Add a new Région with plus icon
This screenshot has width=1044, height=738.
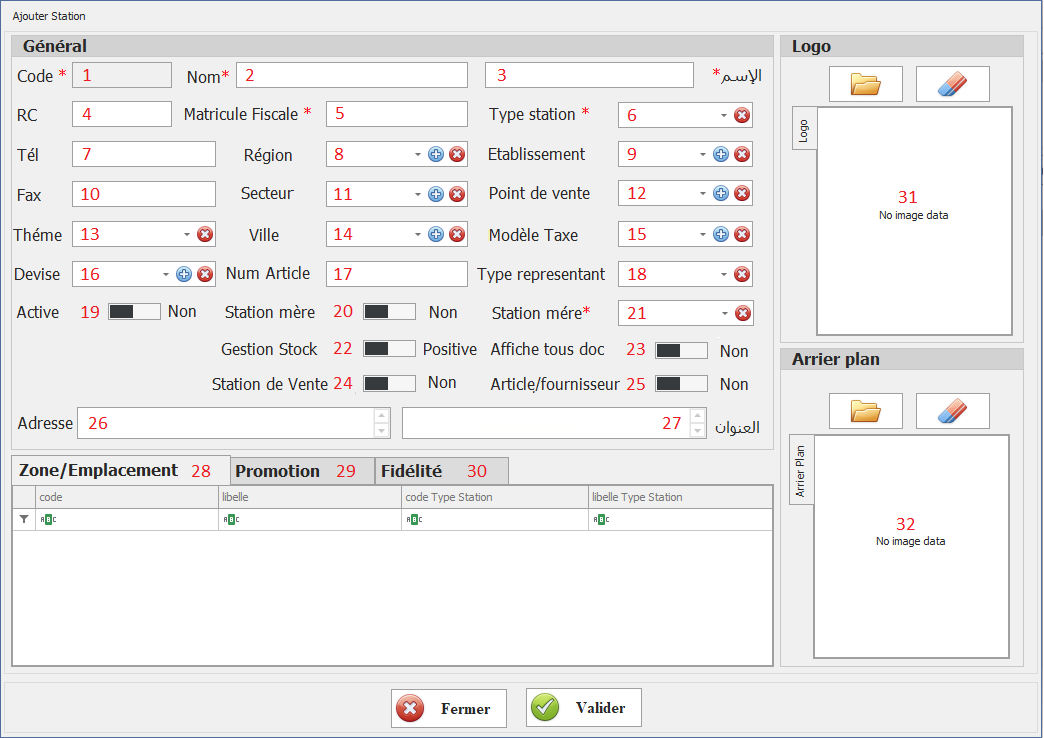pos(436,154)
